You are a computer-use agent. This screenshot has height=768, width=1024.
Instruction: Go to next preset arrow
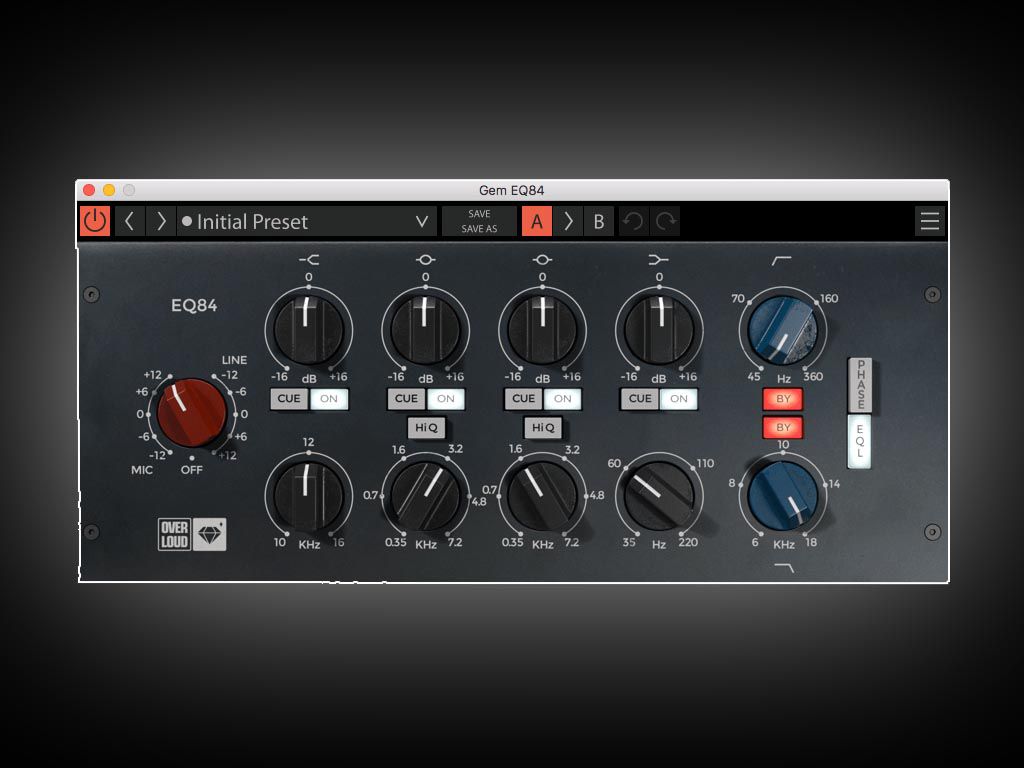[161, 221]
